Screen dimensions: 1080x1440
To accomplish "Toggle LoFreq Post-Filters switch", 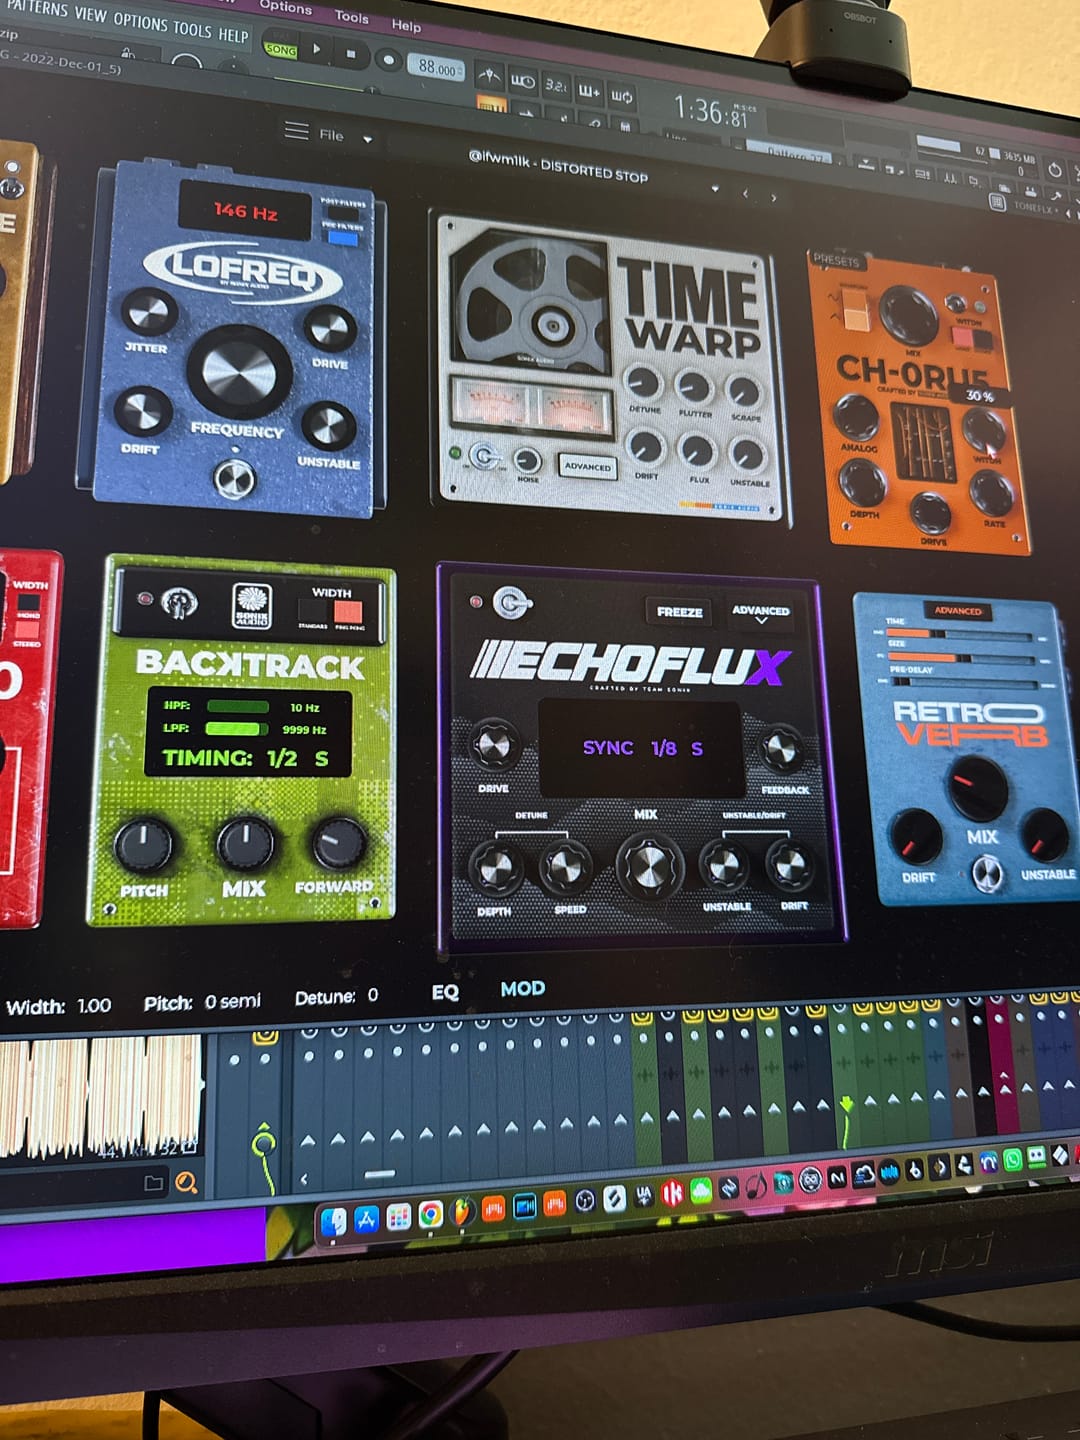I will pyautogui.click(x=343, y=215).
